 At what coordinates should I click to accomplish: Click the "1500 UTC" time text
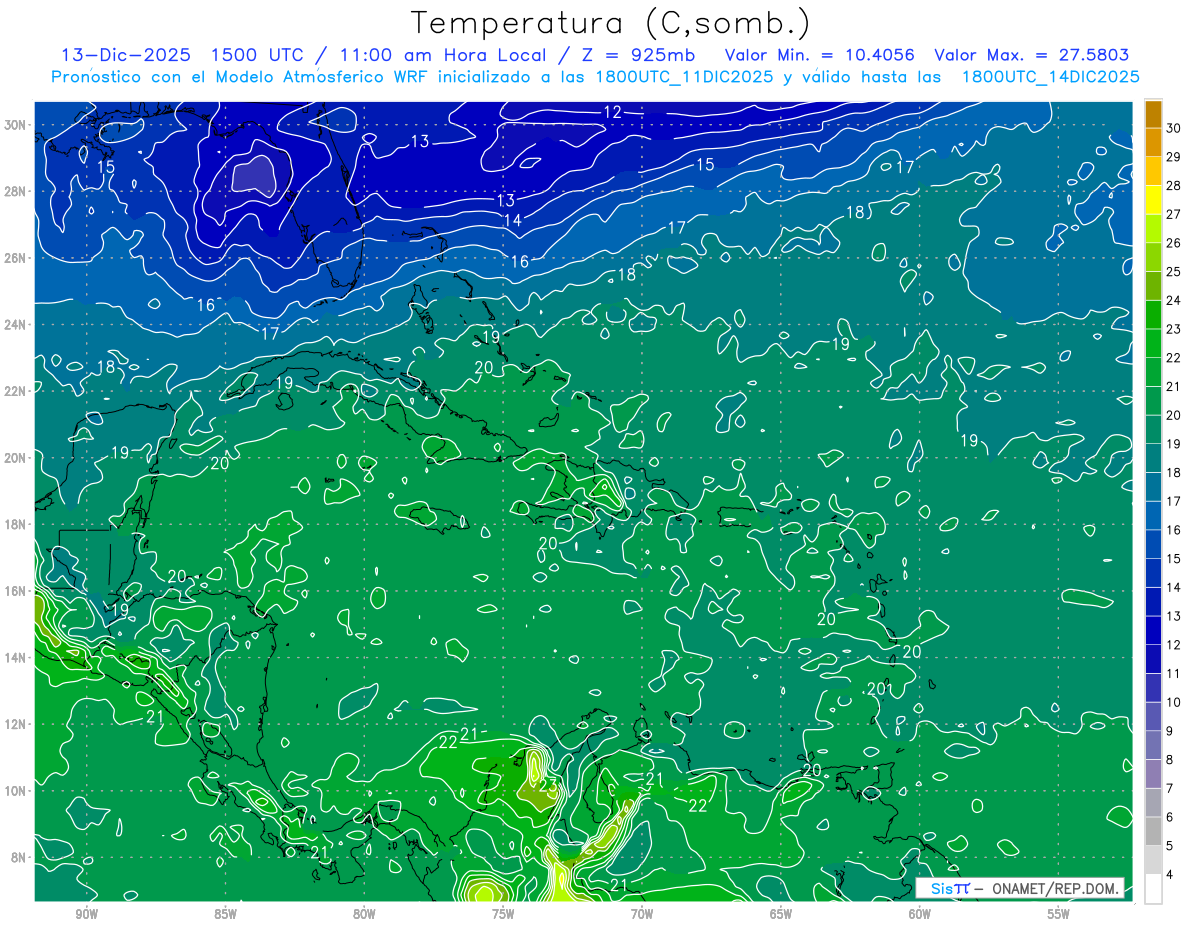pyautogui.click(x=255, y=55)
